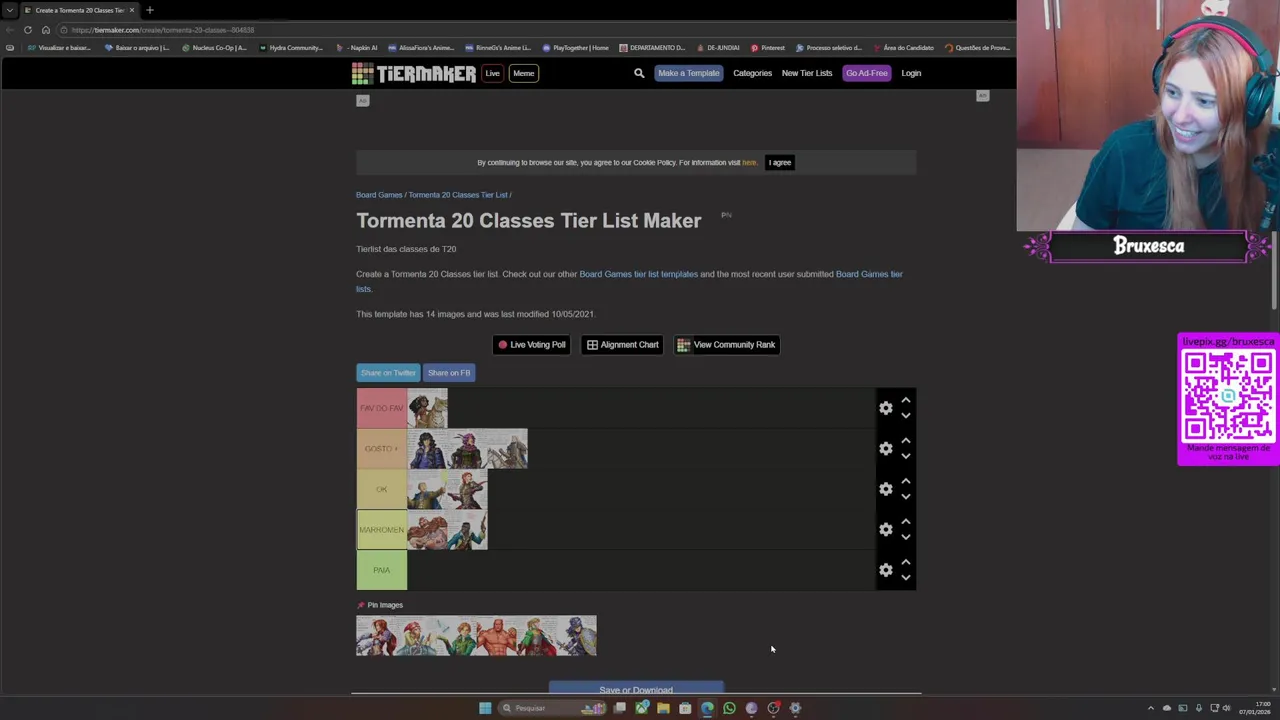The width and height of the screenshot is (1280, 720).
Task: Open PlayTogether | Home bookmark
Action: click(x=576, y=48)
